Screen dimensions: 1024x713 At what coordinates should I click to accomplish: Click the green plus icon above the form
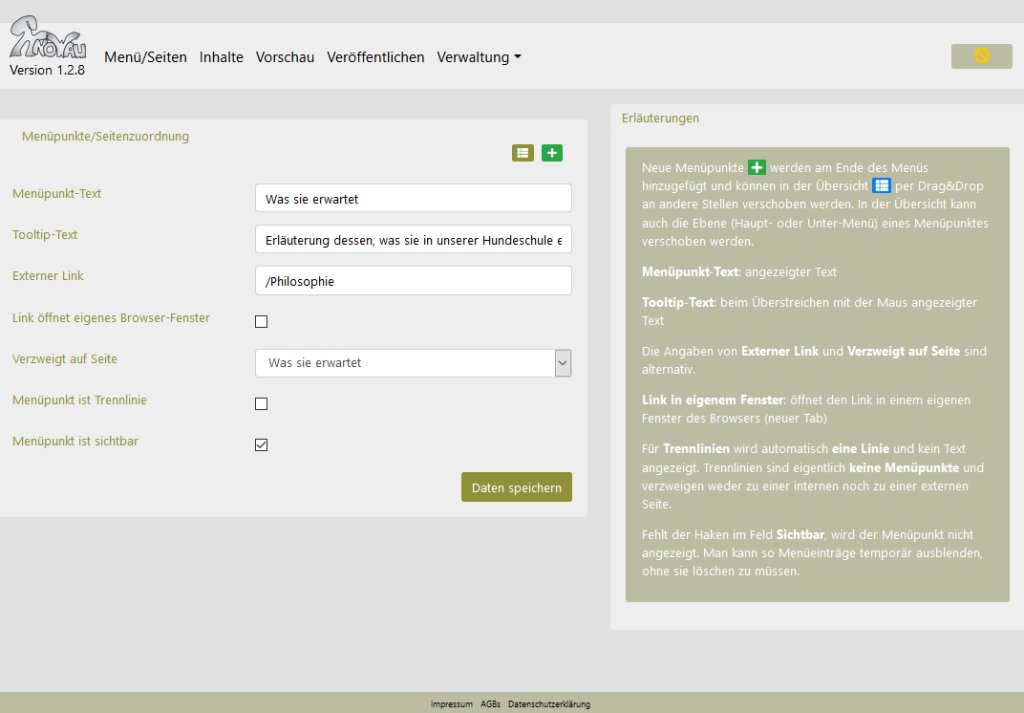point(552,153)
